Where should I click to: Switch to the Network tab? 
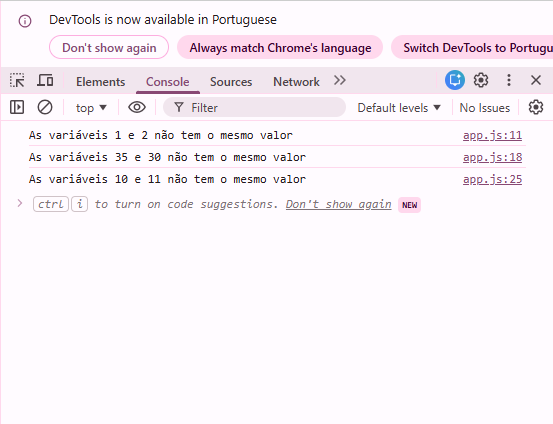[x=296, y=82]
